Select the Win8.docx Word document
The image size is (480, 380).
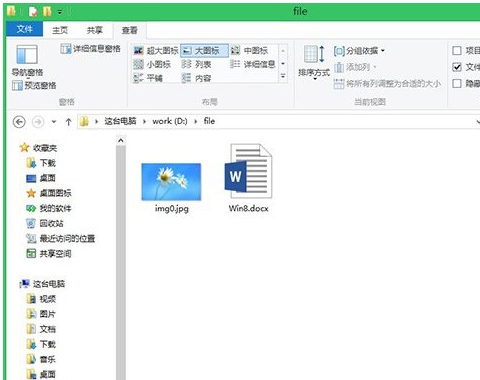tap(249, 178)
